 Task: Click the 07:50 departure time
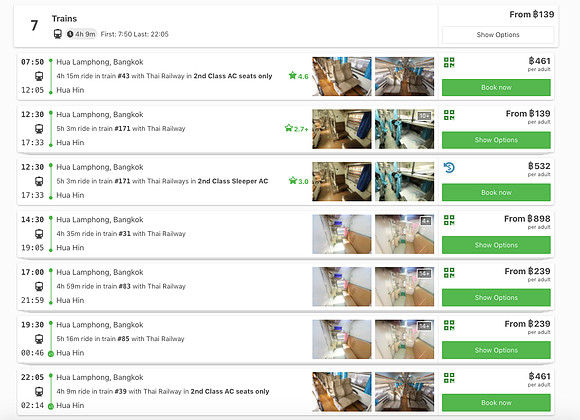32,62
